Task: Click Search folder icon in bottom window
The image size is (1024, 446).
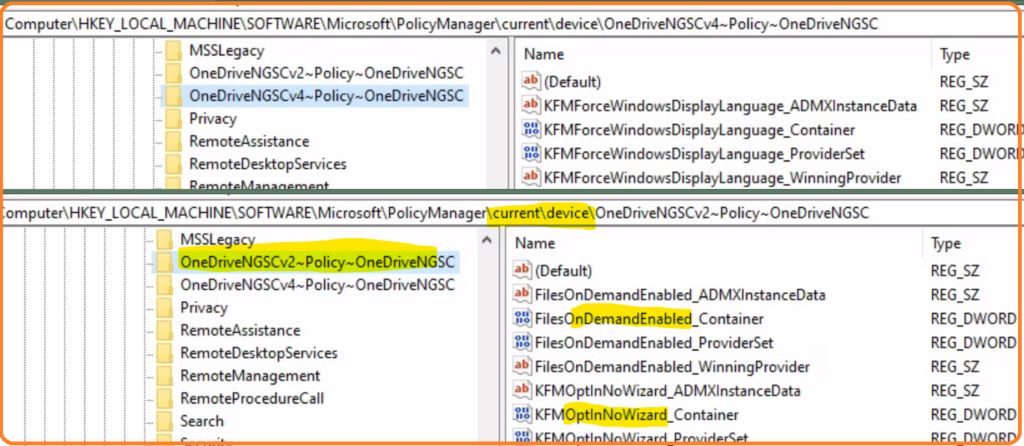Action: [164, 421]
